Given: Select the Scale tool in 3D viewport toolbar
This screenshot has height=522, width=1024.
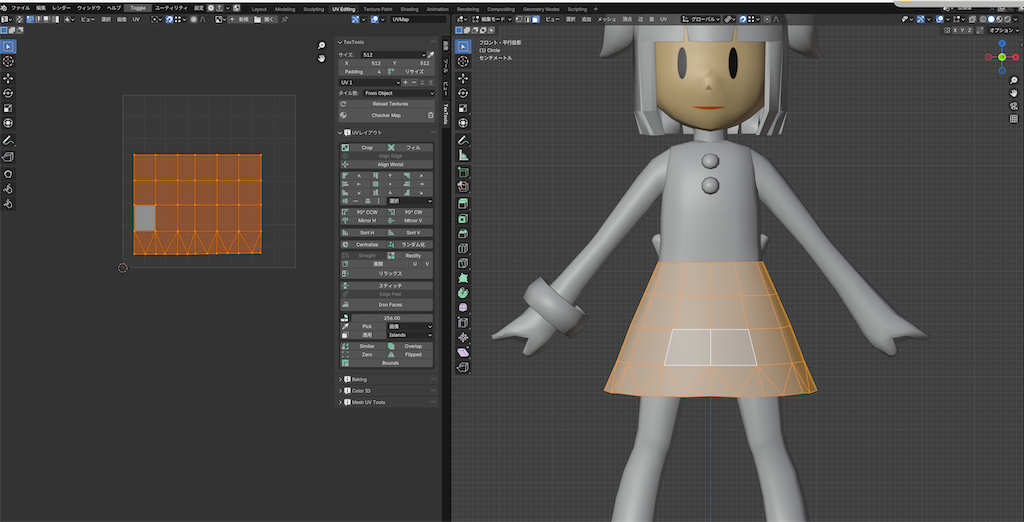Looking at the screenshot, I should (x=463, y=108).
